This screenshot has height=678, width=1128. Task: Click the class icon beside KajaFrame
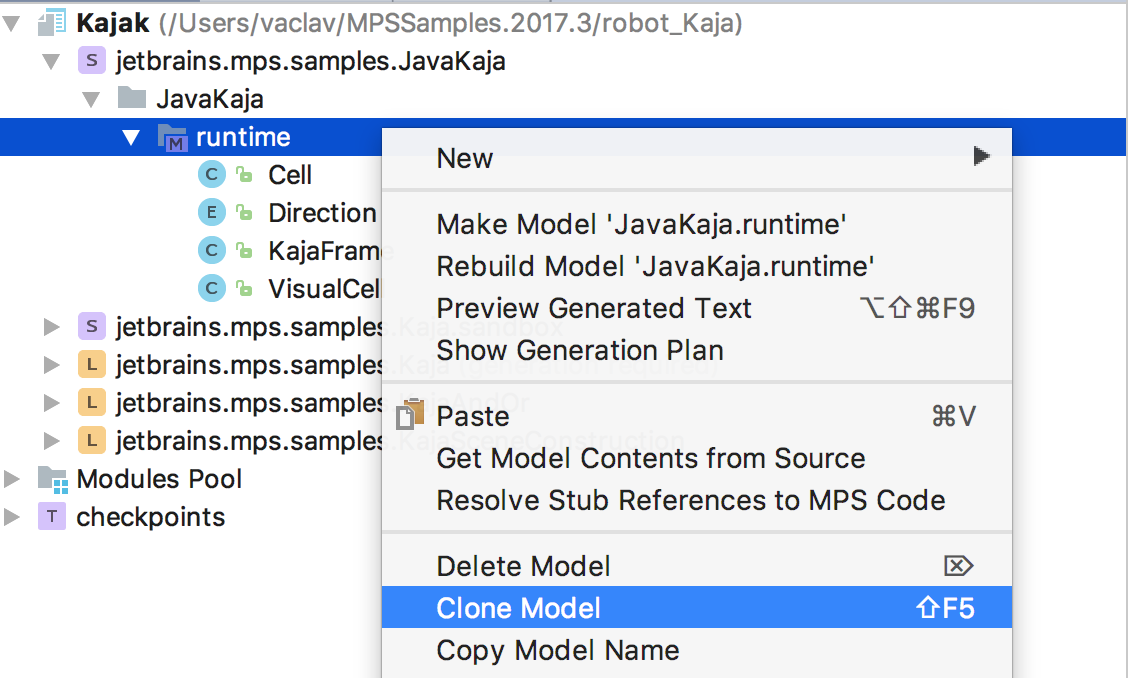click(212, 250)
